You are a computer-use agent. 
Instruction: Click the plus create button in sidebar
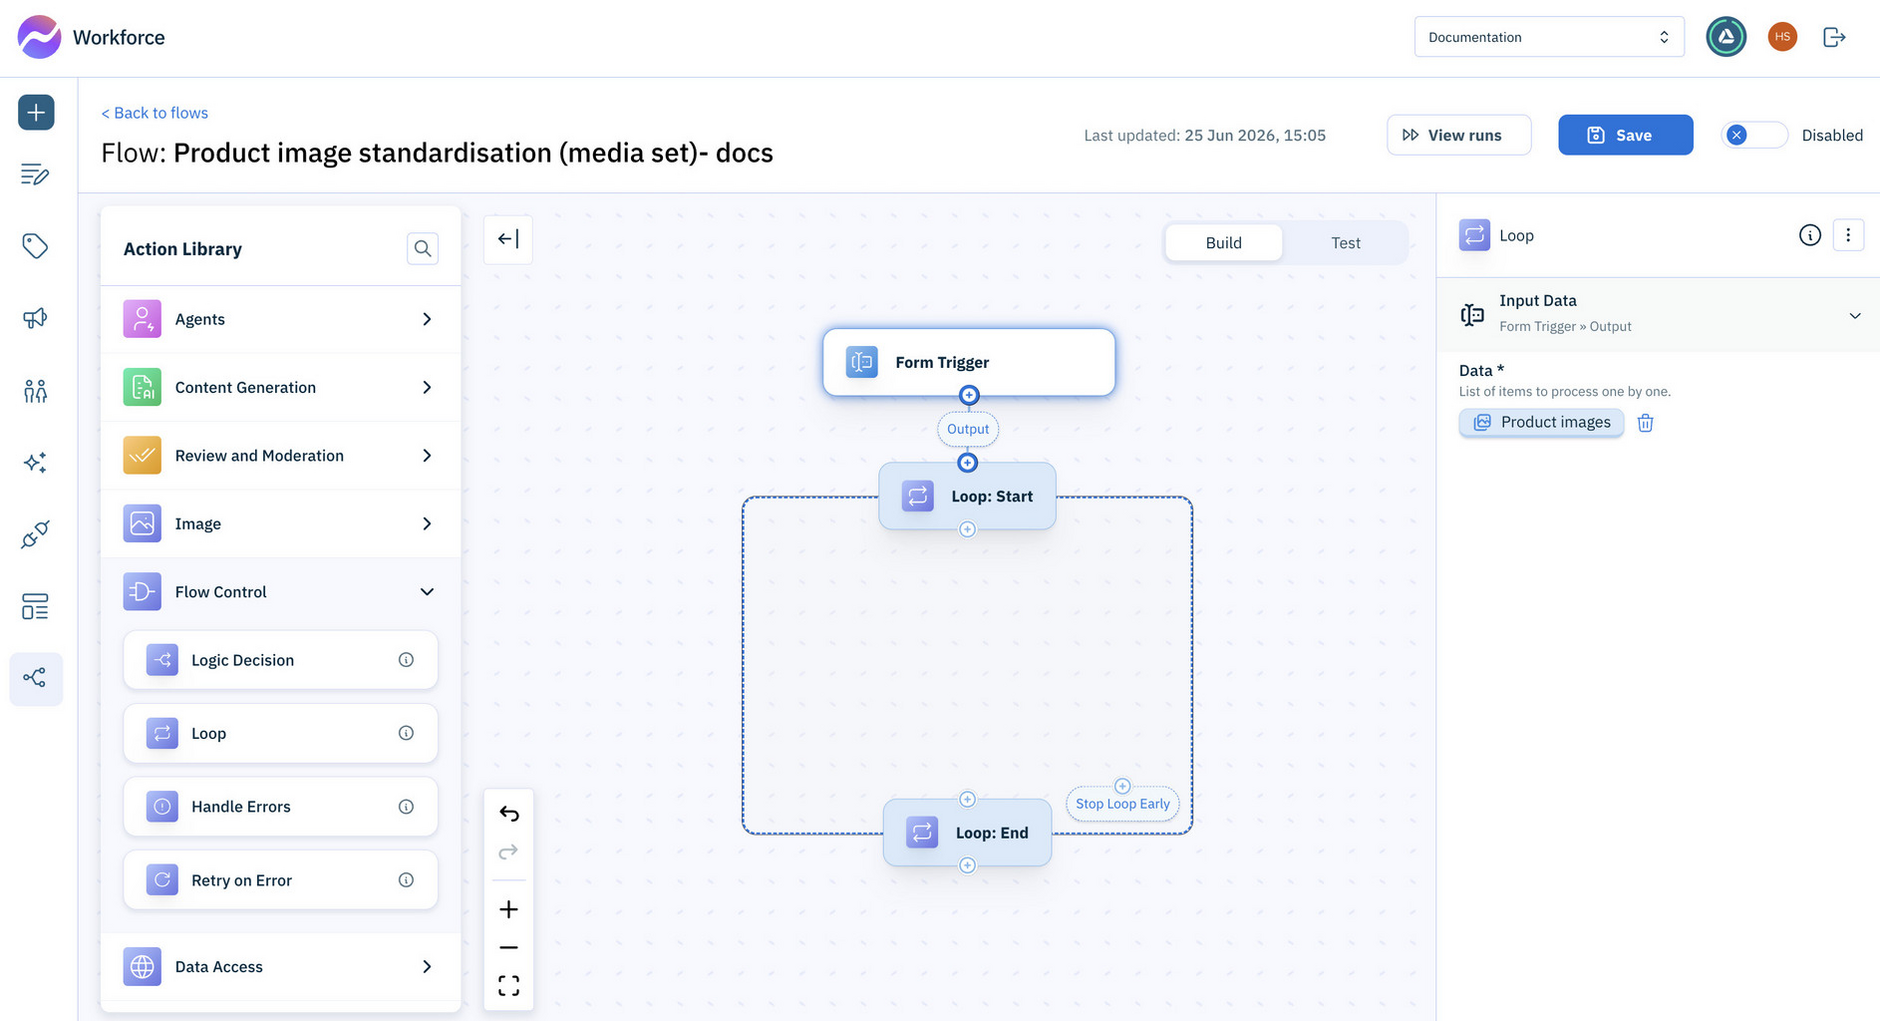tap(36, 112)
